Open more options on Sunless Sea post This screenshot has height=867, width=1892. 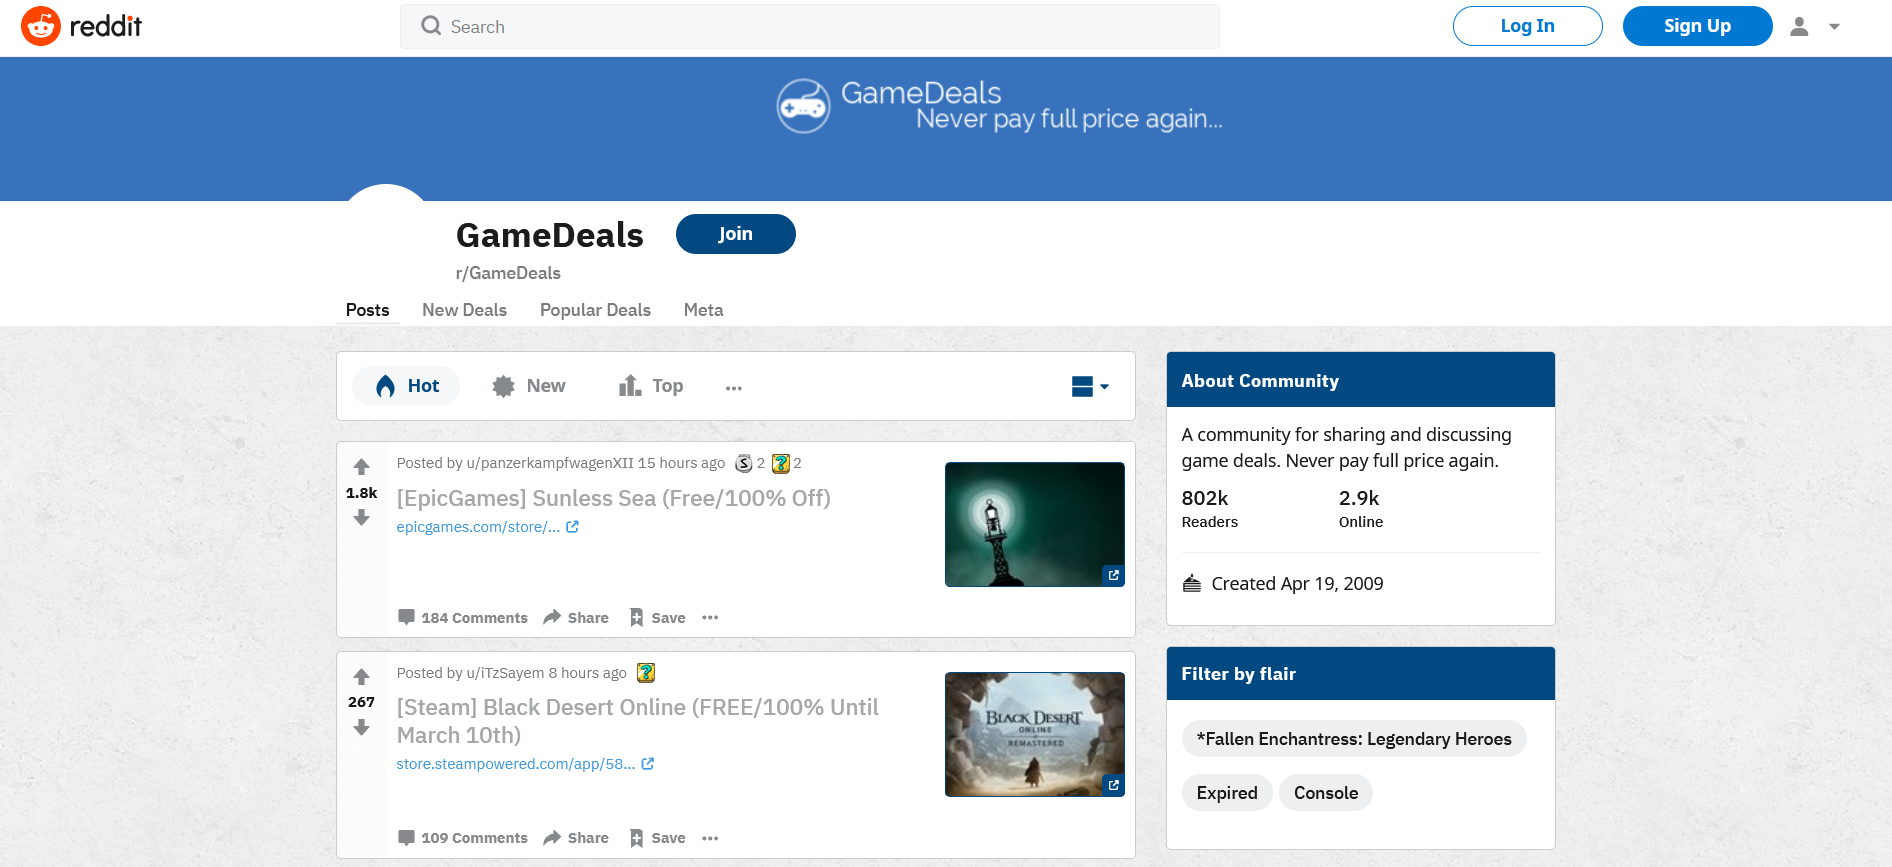710,618
